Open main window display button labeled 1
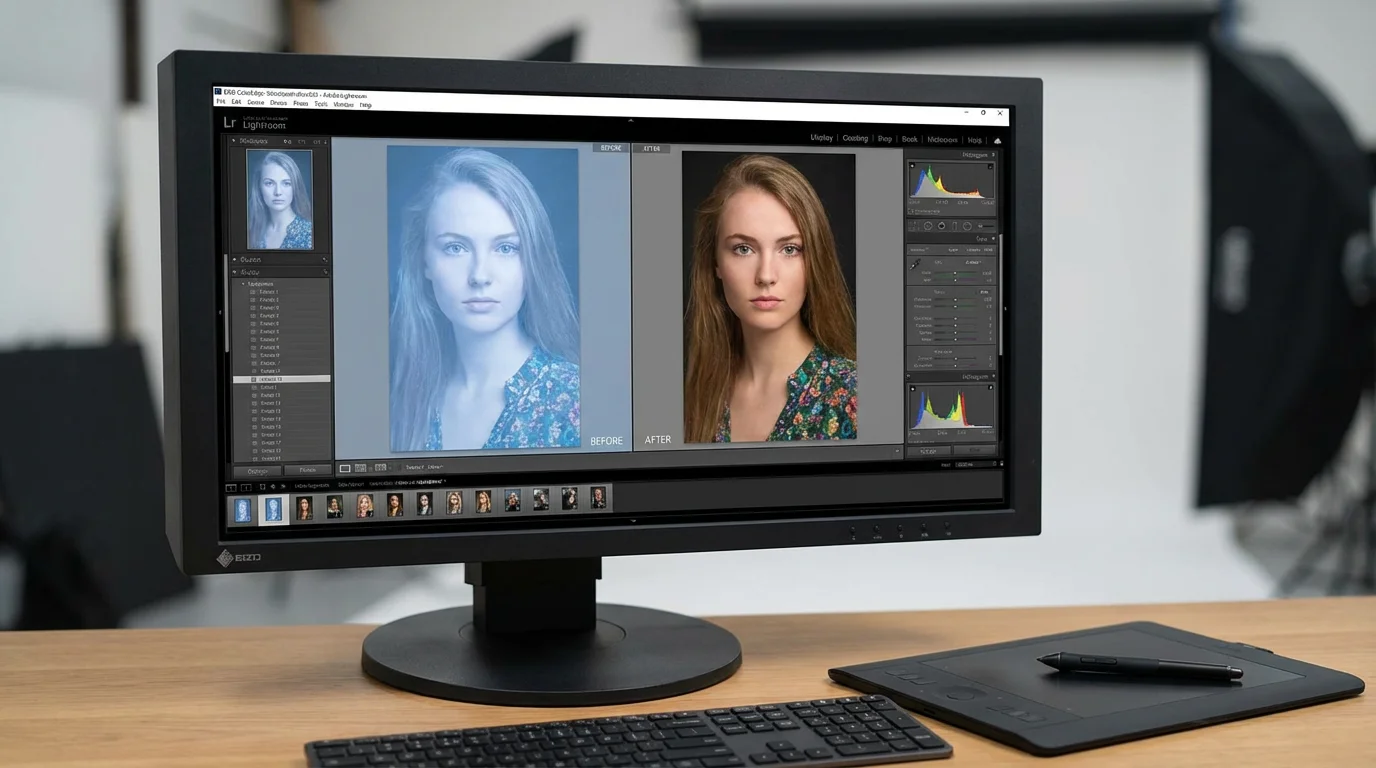Viewport: 1376px width, 768px height. click(x=231, y=488)
